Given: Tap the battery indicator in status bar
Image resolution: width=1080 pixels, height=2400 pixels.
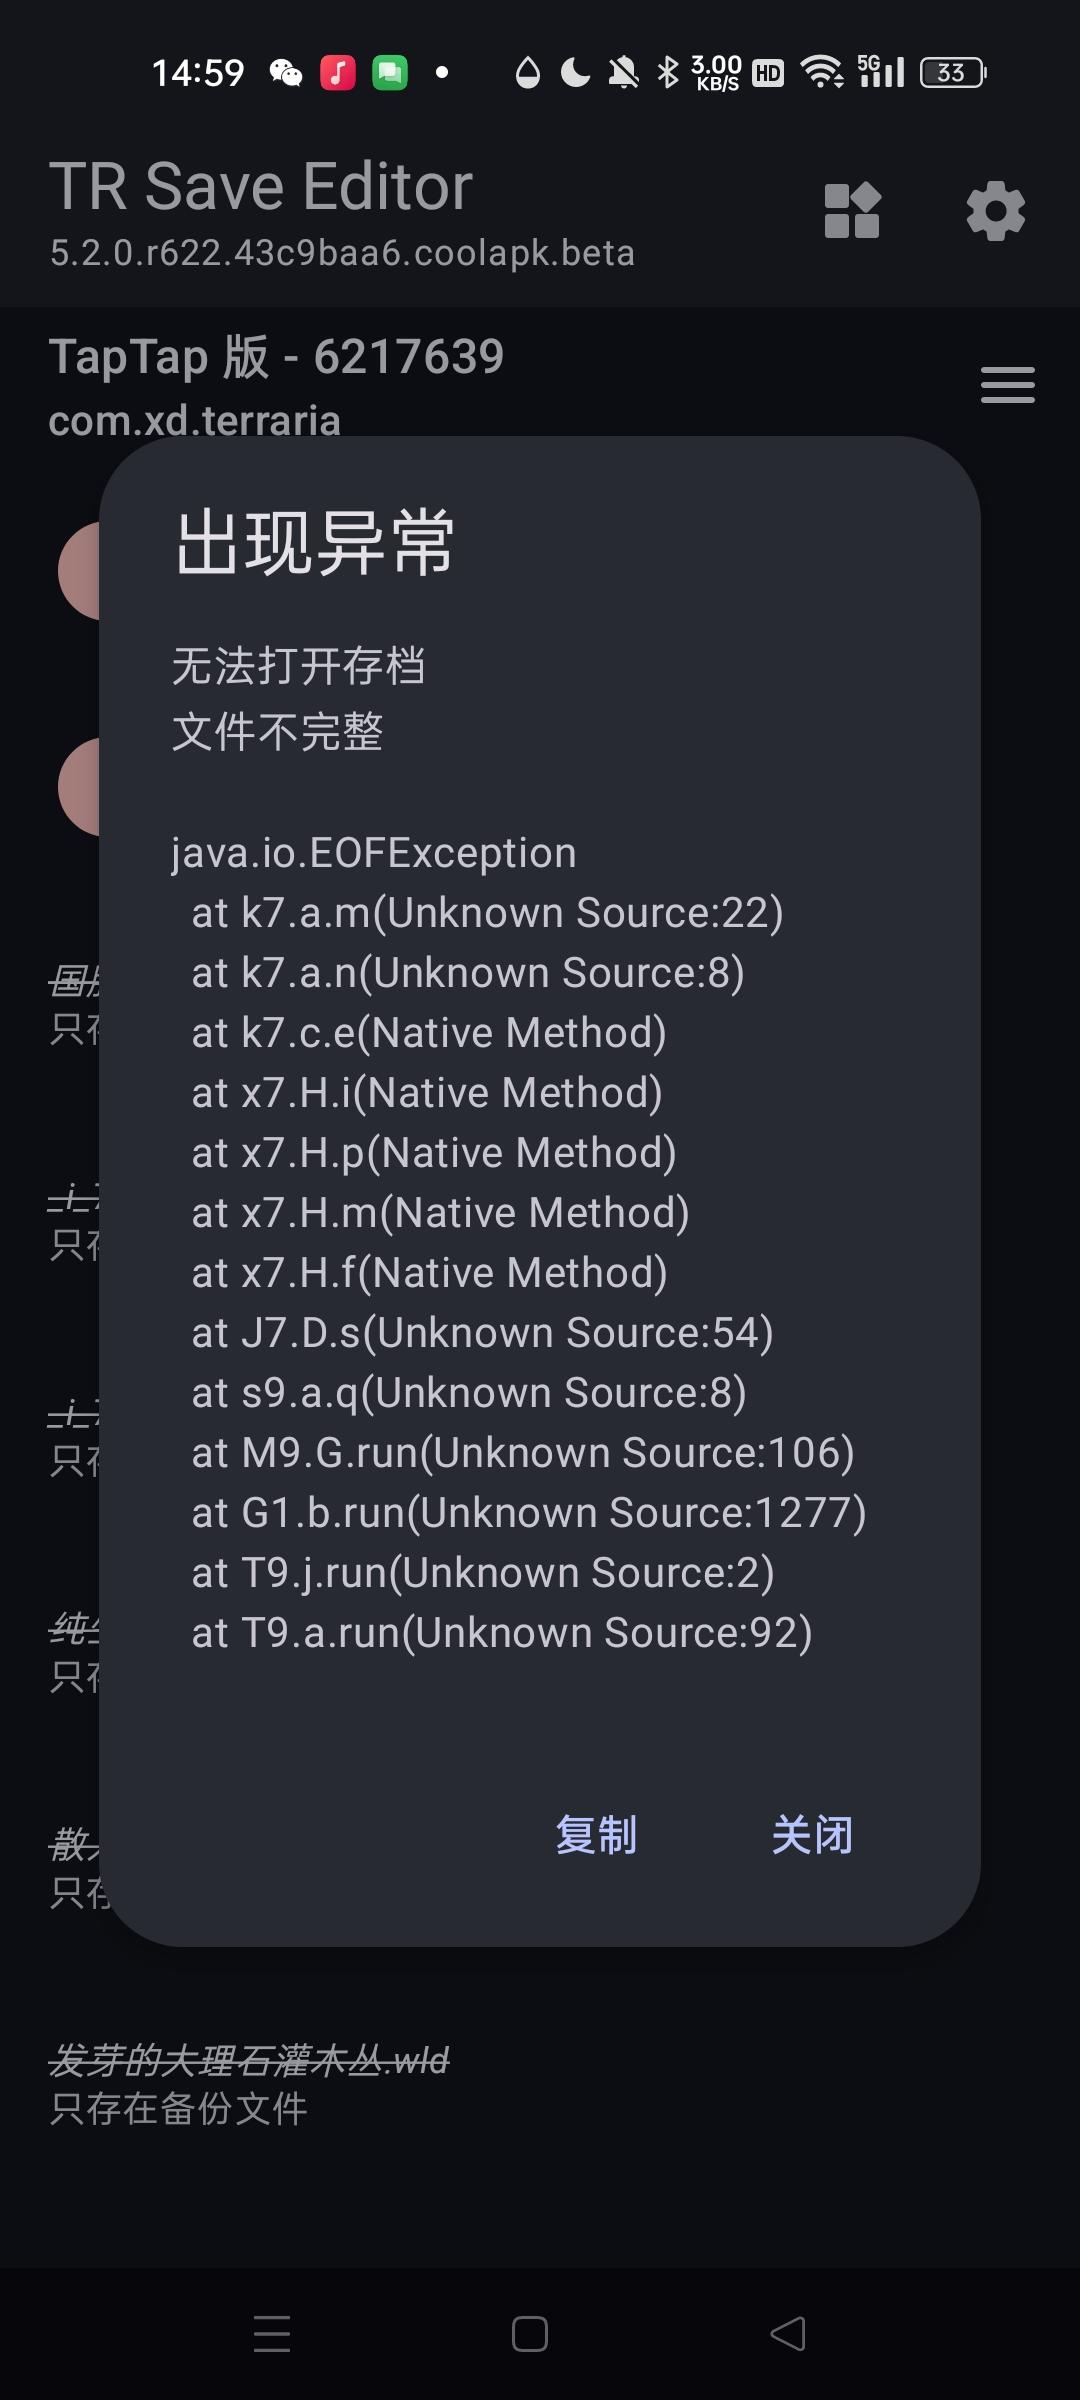Looking at the screenshot, I should point(953,73).
